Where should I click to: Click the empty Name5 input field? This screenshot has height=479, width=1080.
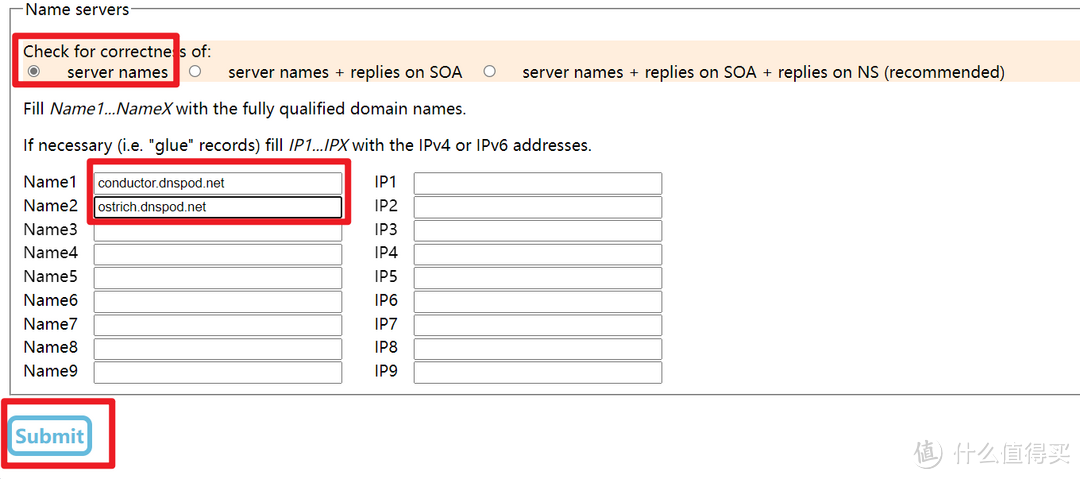(x=218, y=278)
